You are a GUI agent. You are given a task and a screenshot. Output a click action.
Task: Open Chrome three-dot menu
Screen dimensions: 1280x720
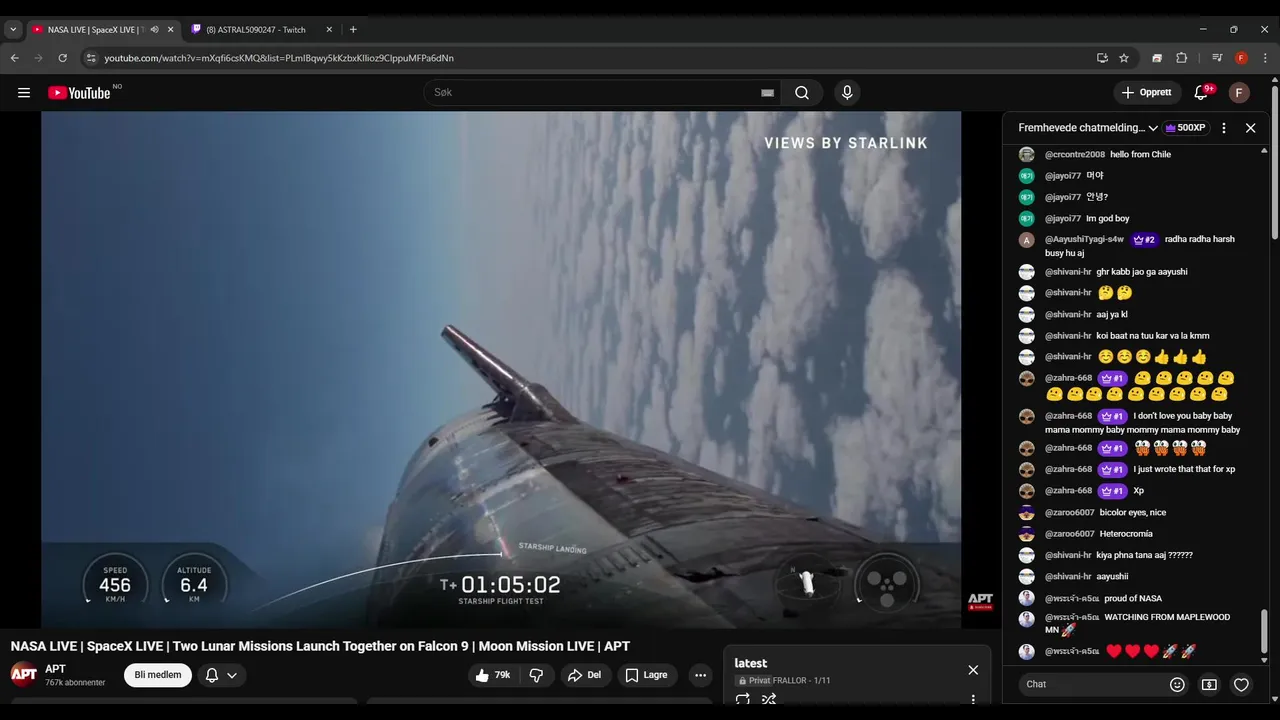coord(1265,58)
